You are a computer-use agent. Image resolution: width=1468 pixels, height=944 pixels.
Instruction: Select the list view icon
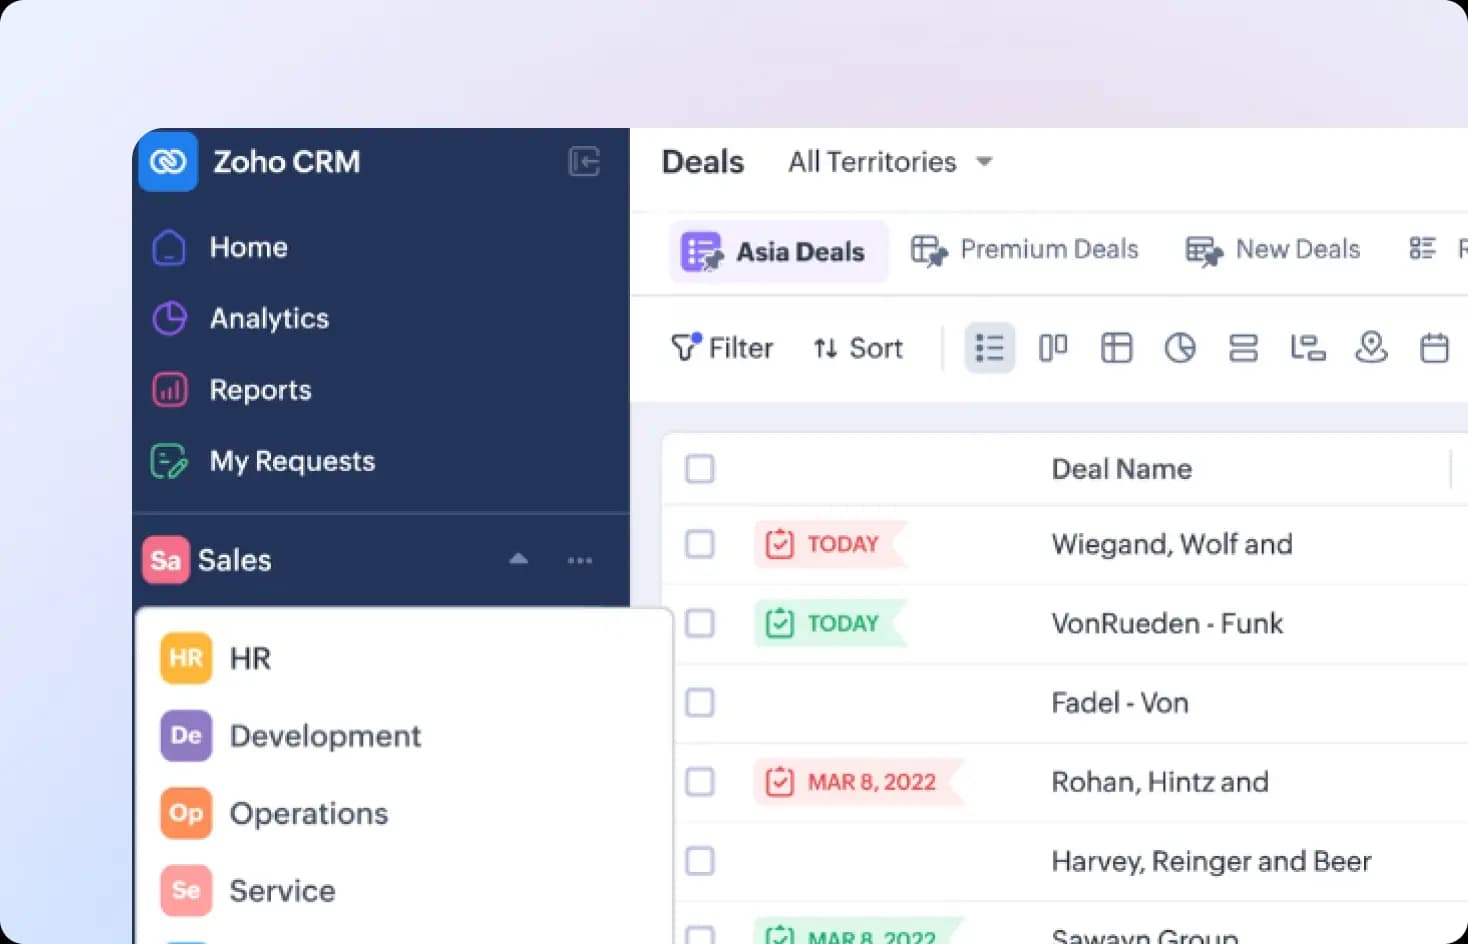990,348
